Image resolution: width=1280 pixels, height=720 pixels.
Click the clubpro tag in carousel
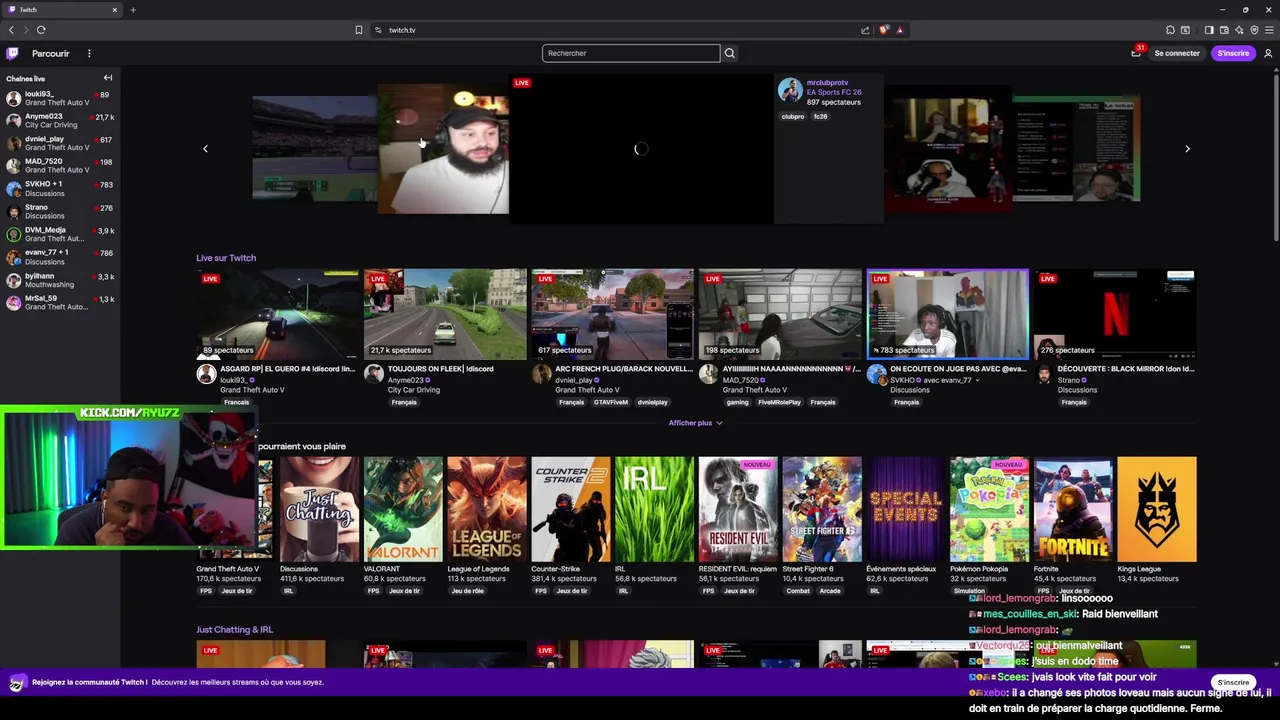click(792, 117)
